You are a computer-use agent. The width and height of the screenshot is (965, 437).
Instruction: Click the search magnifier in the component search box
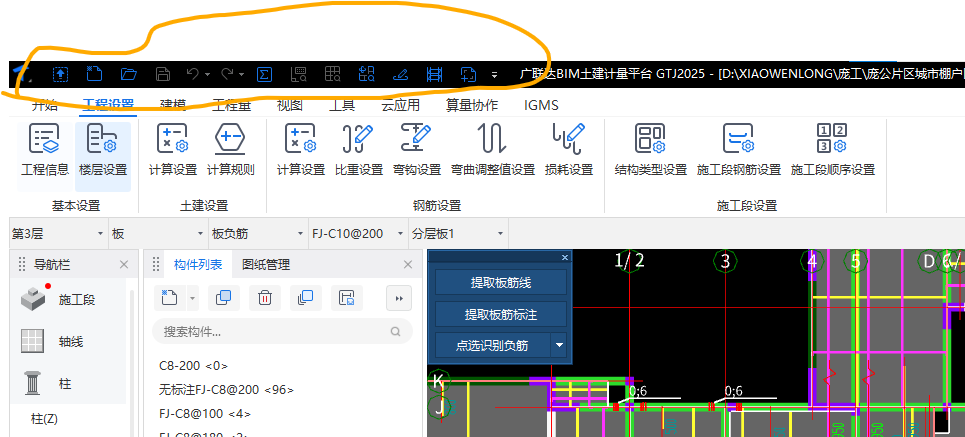pyautogui.click(x=395, y=332)
